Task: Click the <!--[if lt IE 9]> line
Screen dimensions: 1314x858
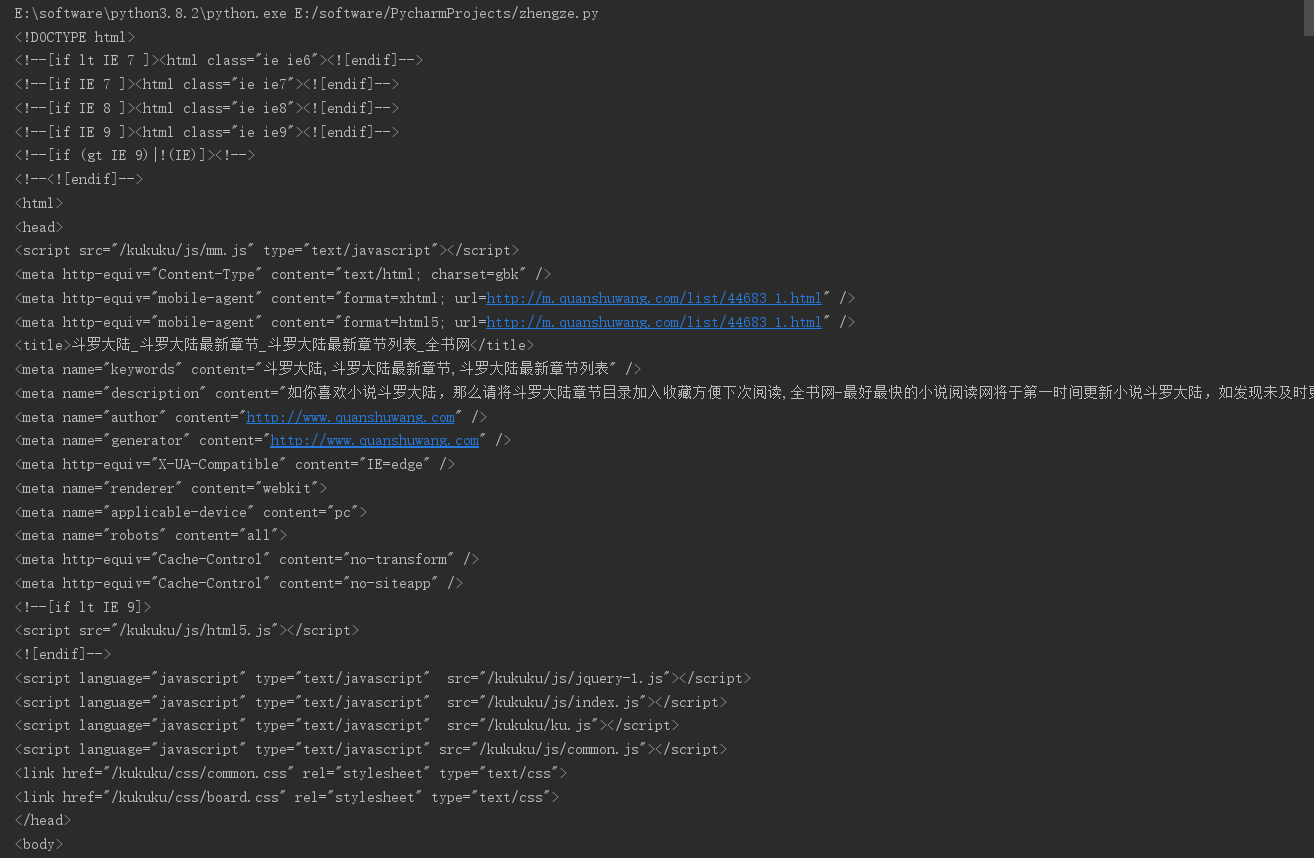Action: [x=83, y=607]
